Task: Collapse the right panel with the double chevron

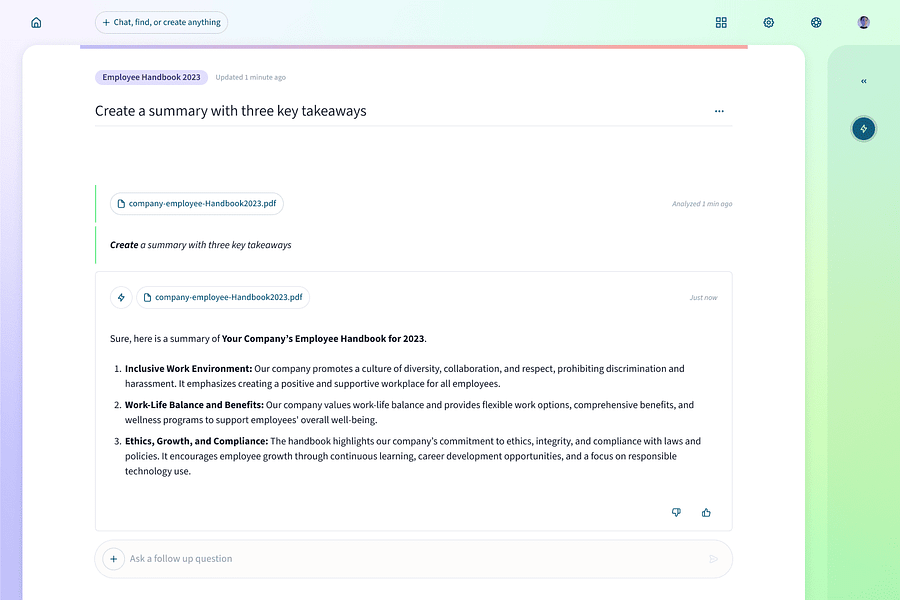Action: point(863,81)
